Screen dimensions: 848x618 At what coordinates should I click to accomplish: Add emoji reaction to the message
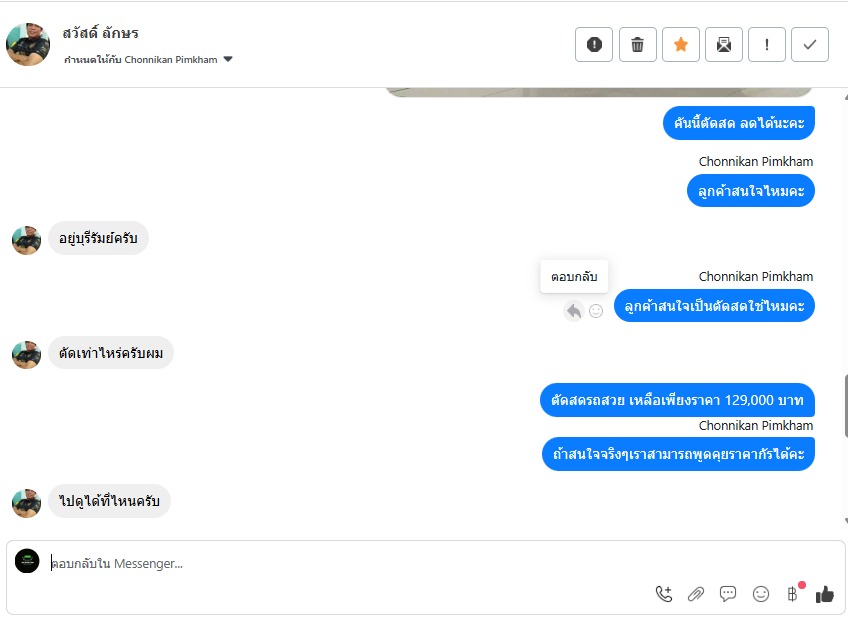pyautogui.click(x=596, y=311)
